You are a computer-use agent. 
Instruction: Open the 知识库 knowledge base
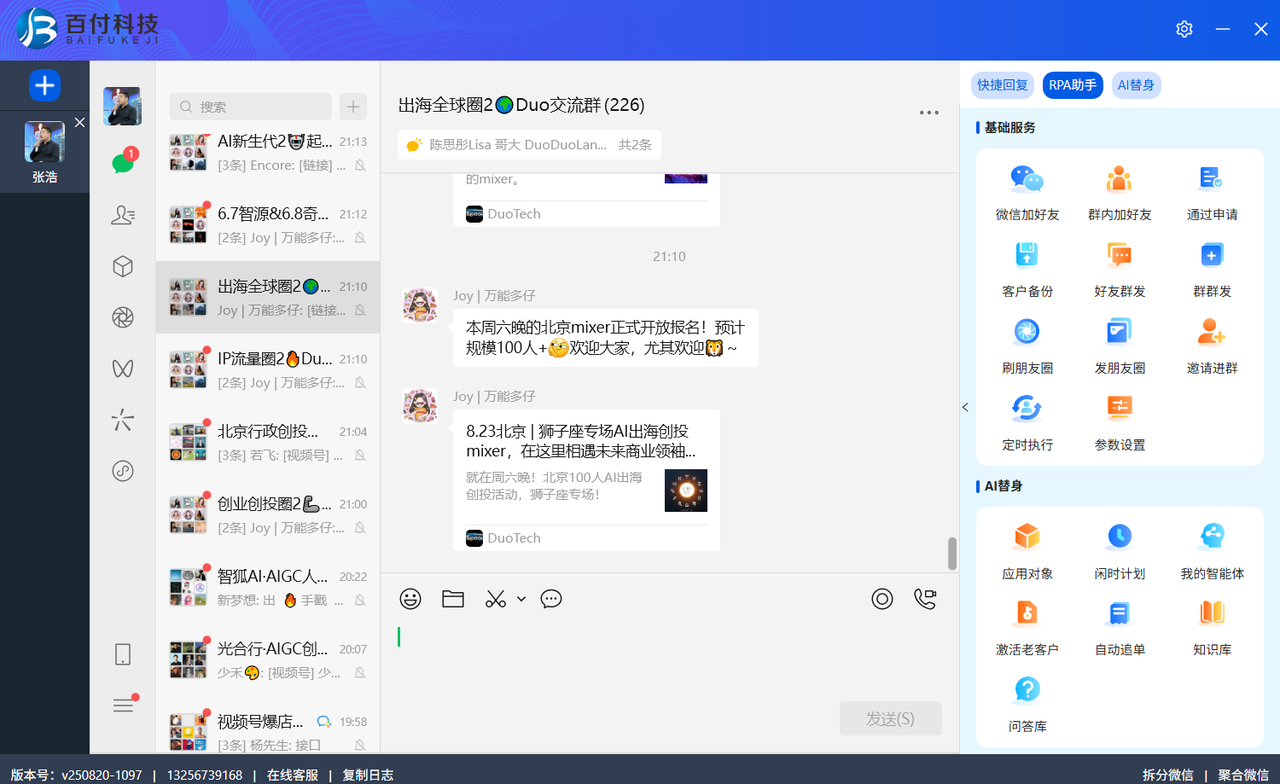tap(1211, 625)
